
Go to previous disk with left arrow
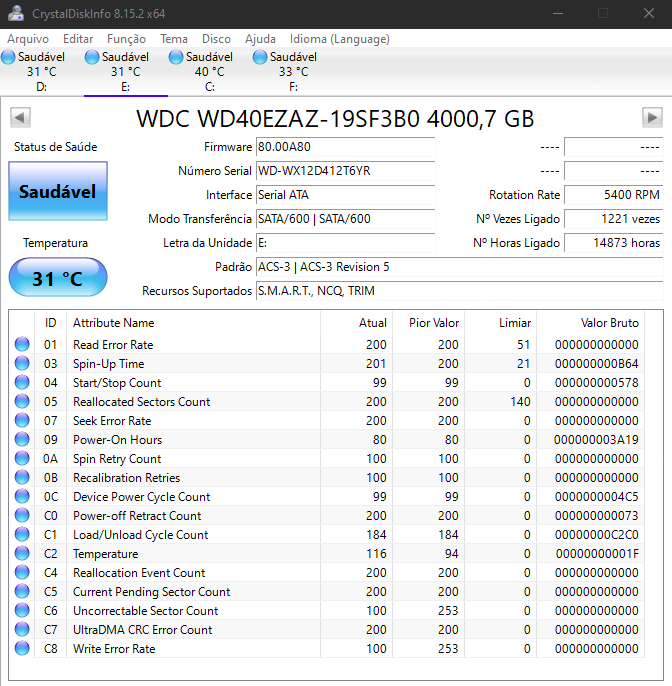click(20, 118)
